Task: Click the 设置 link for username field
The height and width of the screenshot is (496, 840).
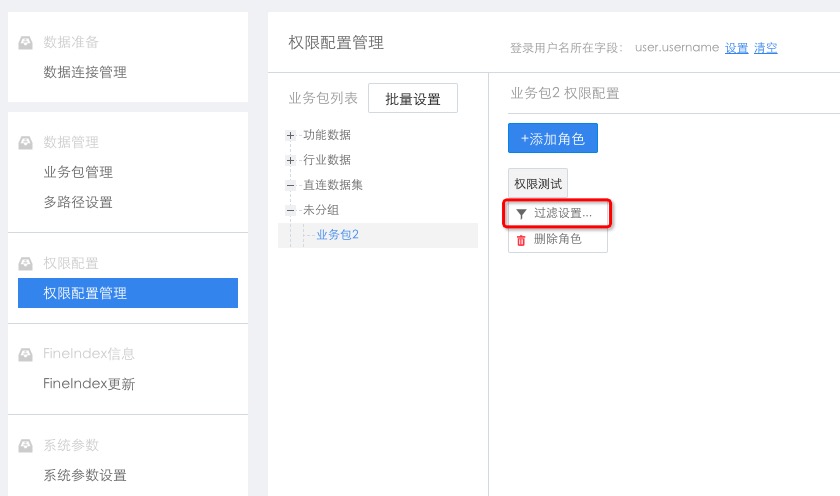Action: point(736,48)
